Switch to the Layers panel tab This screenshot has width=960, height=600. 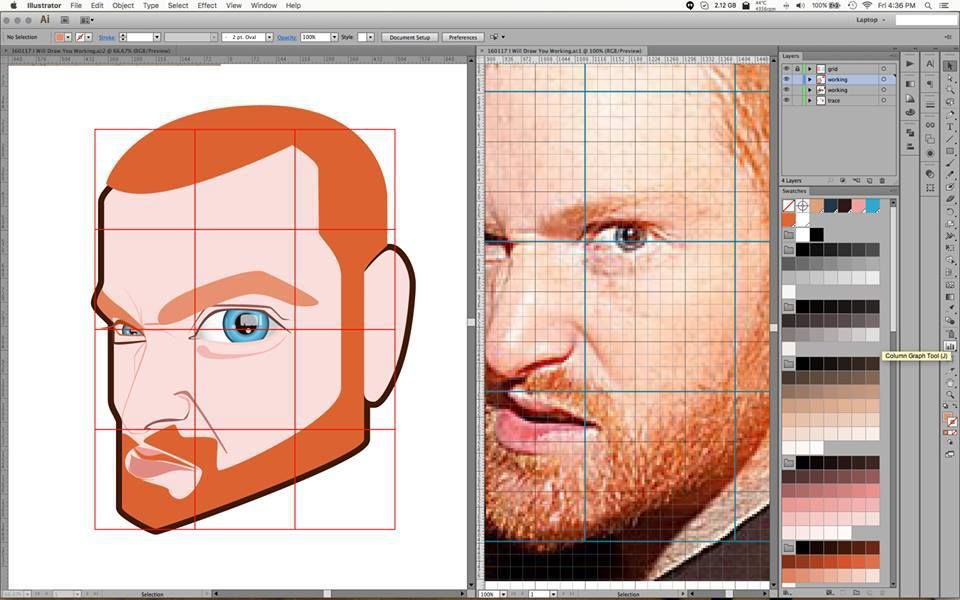[790, 56]
